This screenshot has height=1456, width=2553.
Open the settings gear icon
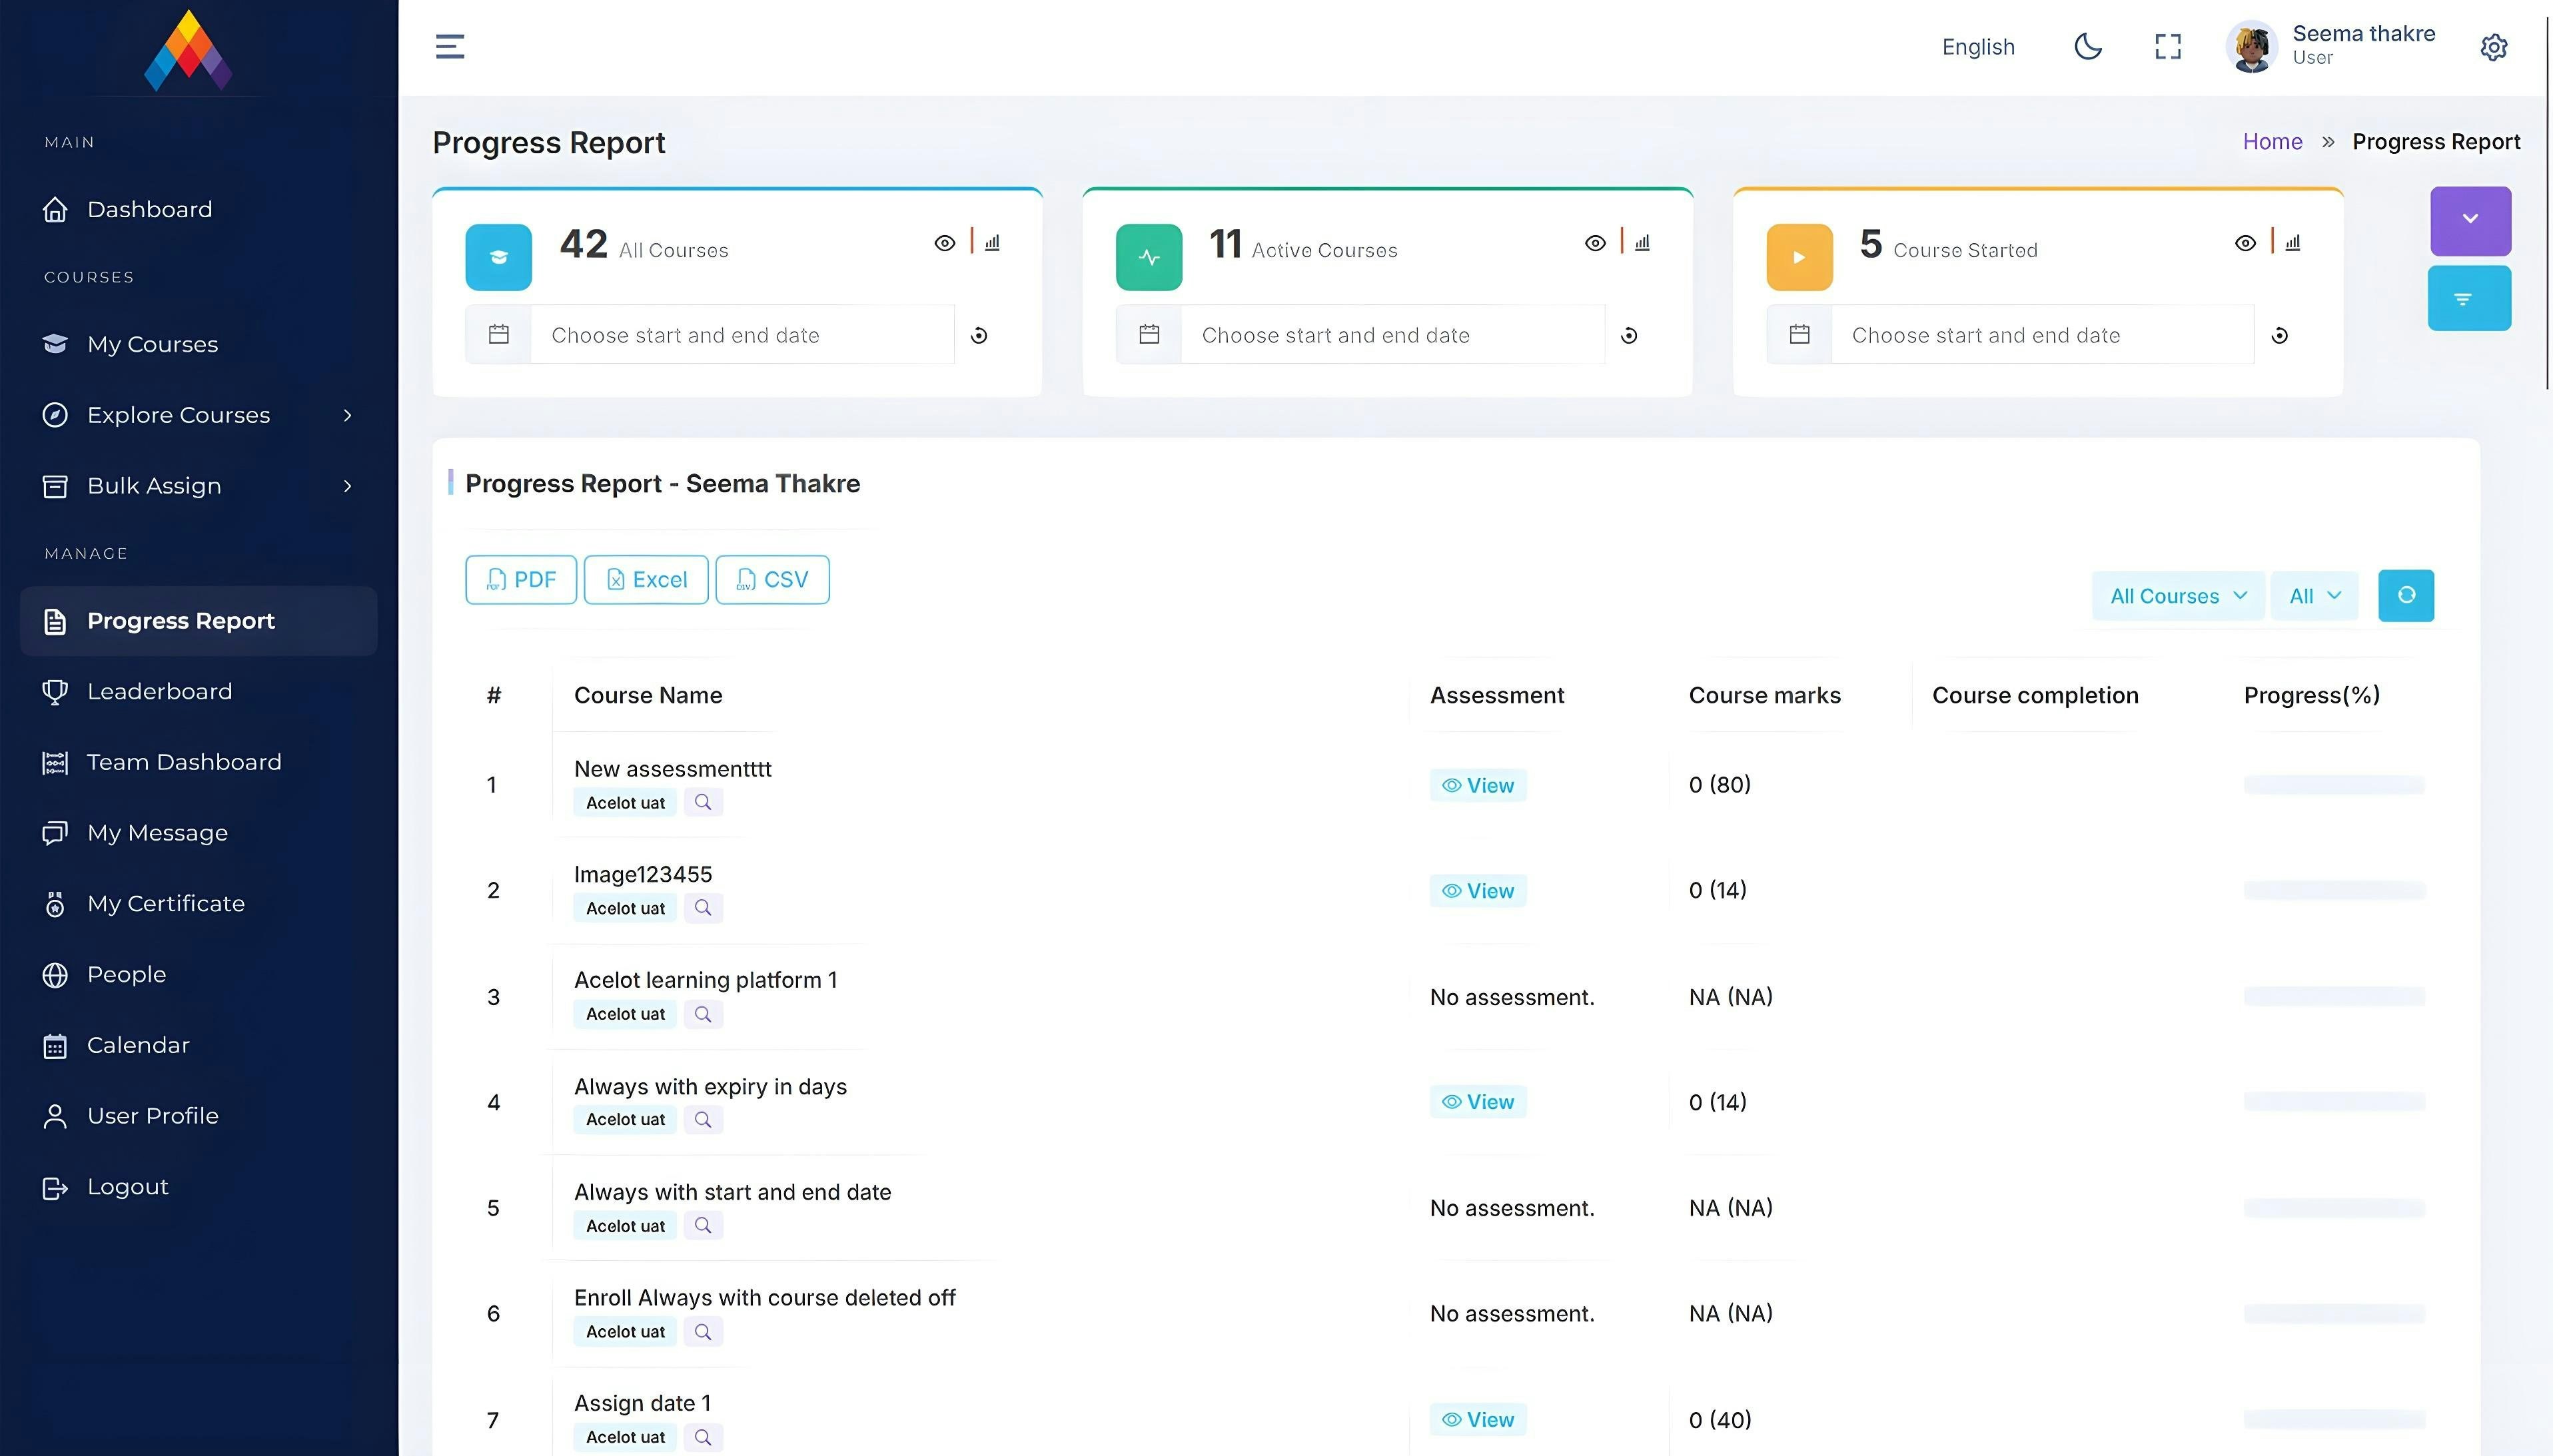(2493, 47)
